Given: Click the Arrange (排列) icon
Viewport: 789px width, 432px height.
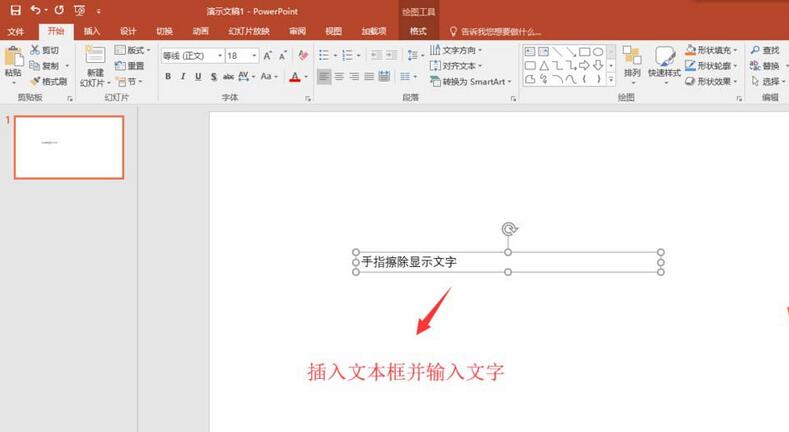Looking at the screenshot, I should pos(632,60).
